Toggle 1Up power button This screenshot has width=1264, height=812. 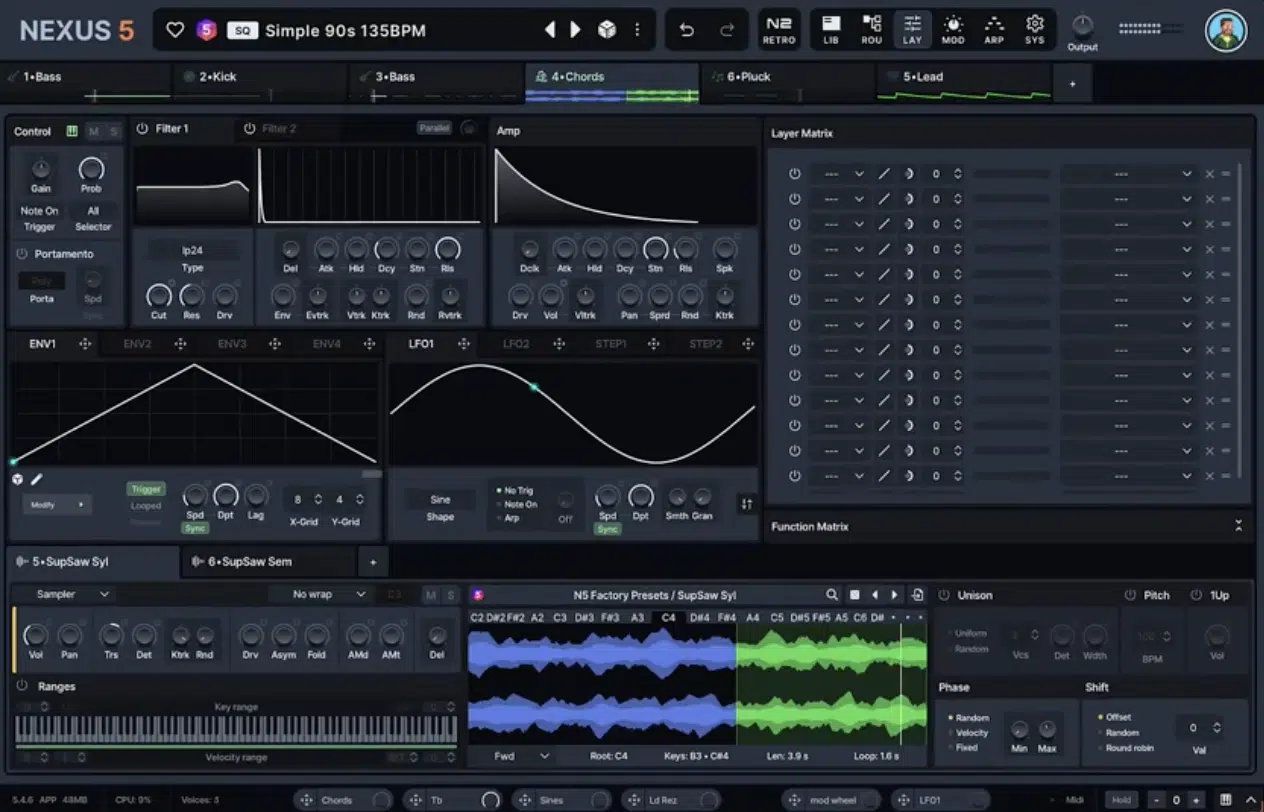tap(1196, 595)
